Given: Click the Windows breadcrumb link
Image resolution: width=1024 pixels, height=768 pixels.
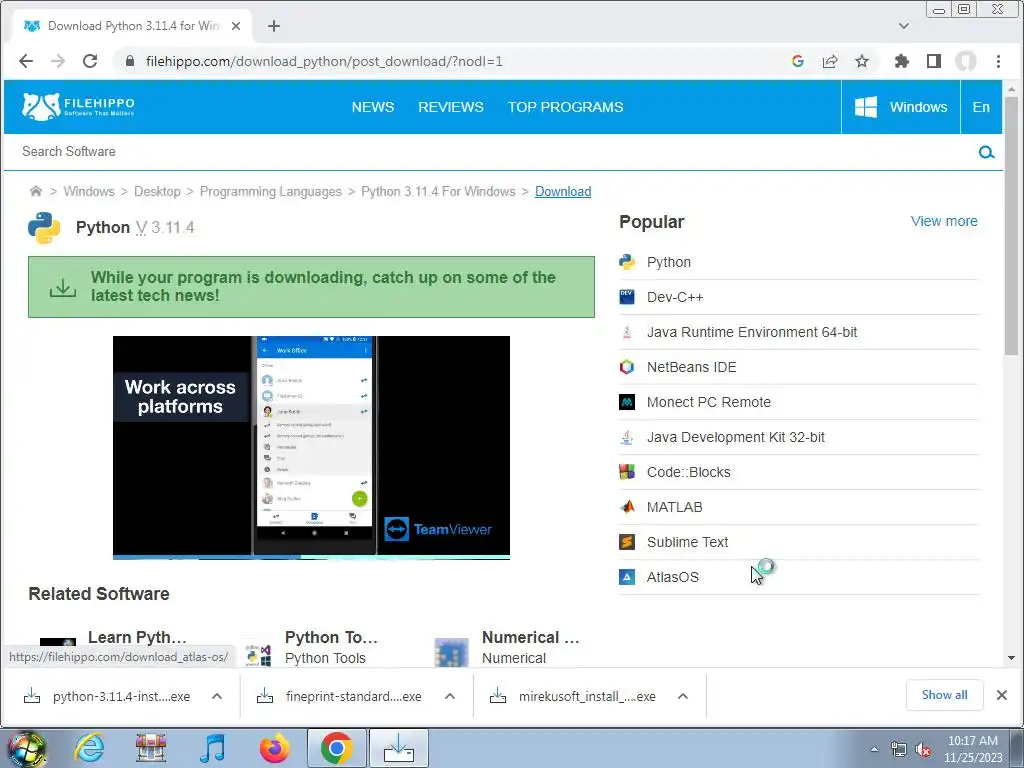Looking at the screenshot, I should click(x=89, y=191).
